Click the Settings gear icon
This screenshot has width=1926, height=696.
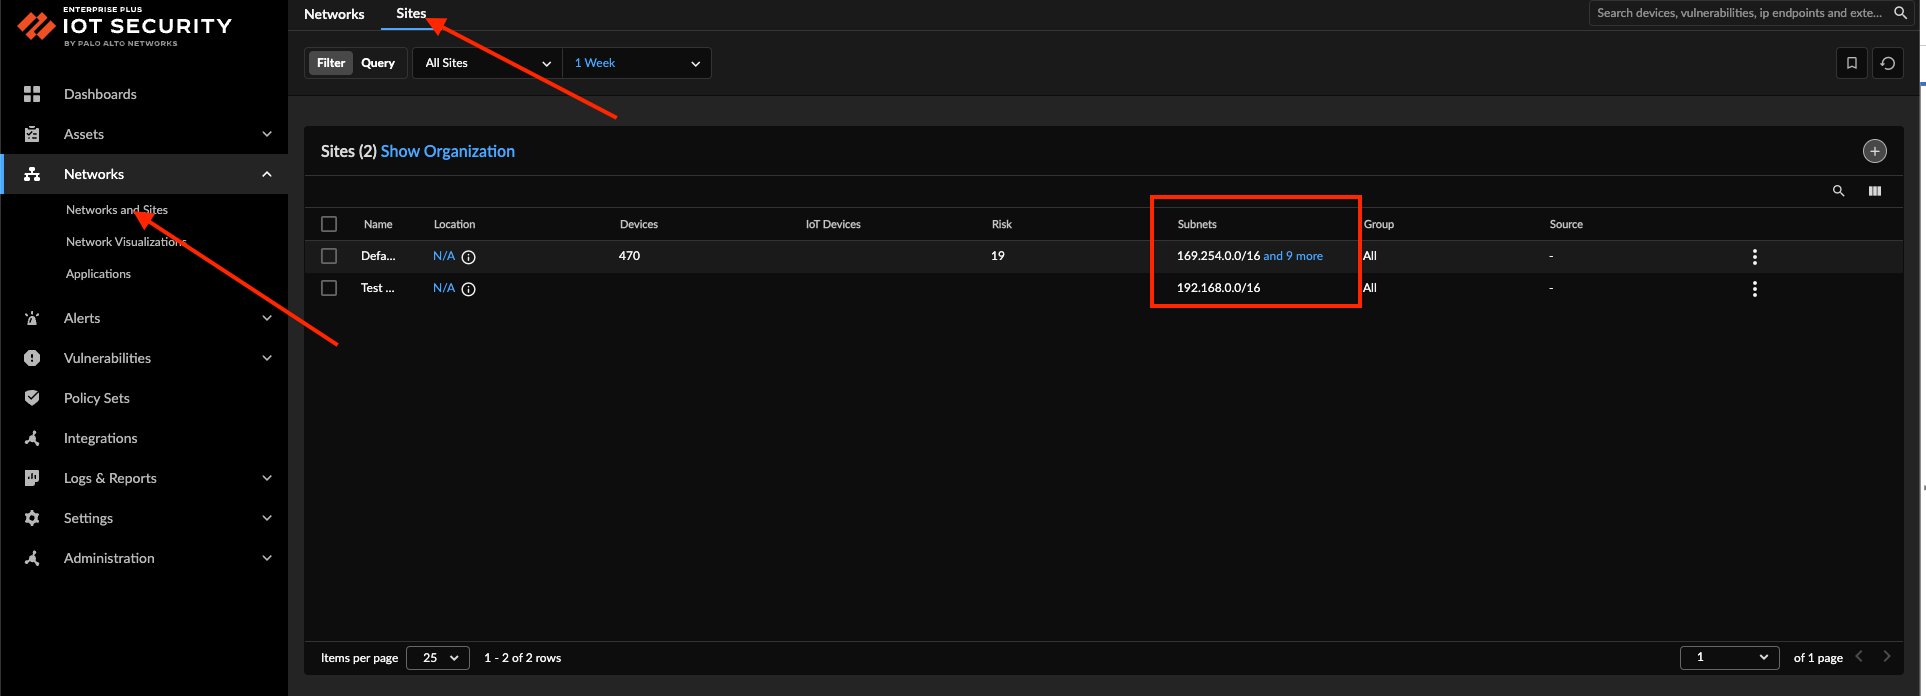(x=32, y=518)
